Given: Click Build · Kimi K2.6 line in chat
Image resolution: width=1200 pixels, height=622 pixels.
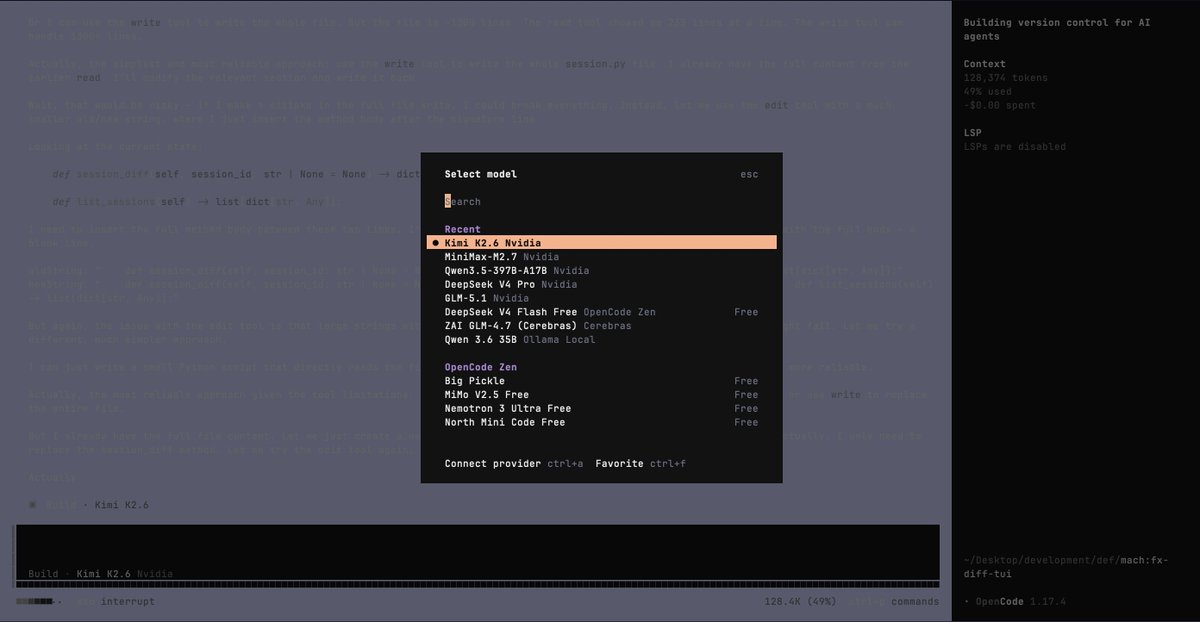Looking at the screenshot, I should click(97, 505).
